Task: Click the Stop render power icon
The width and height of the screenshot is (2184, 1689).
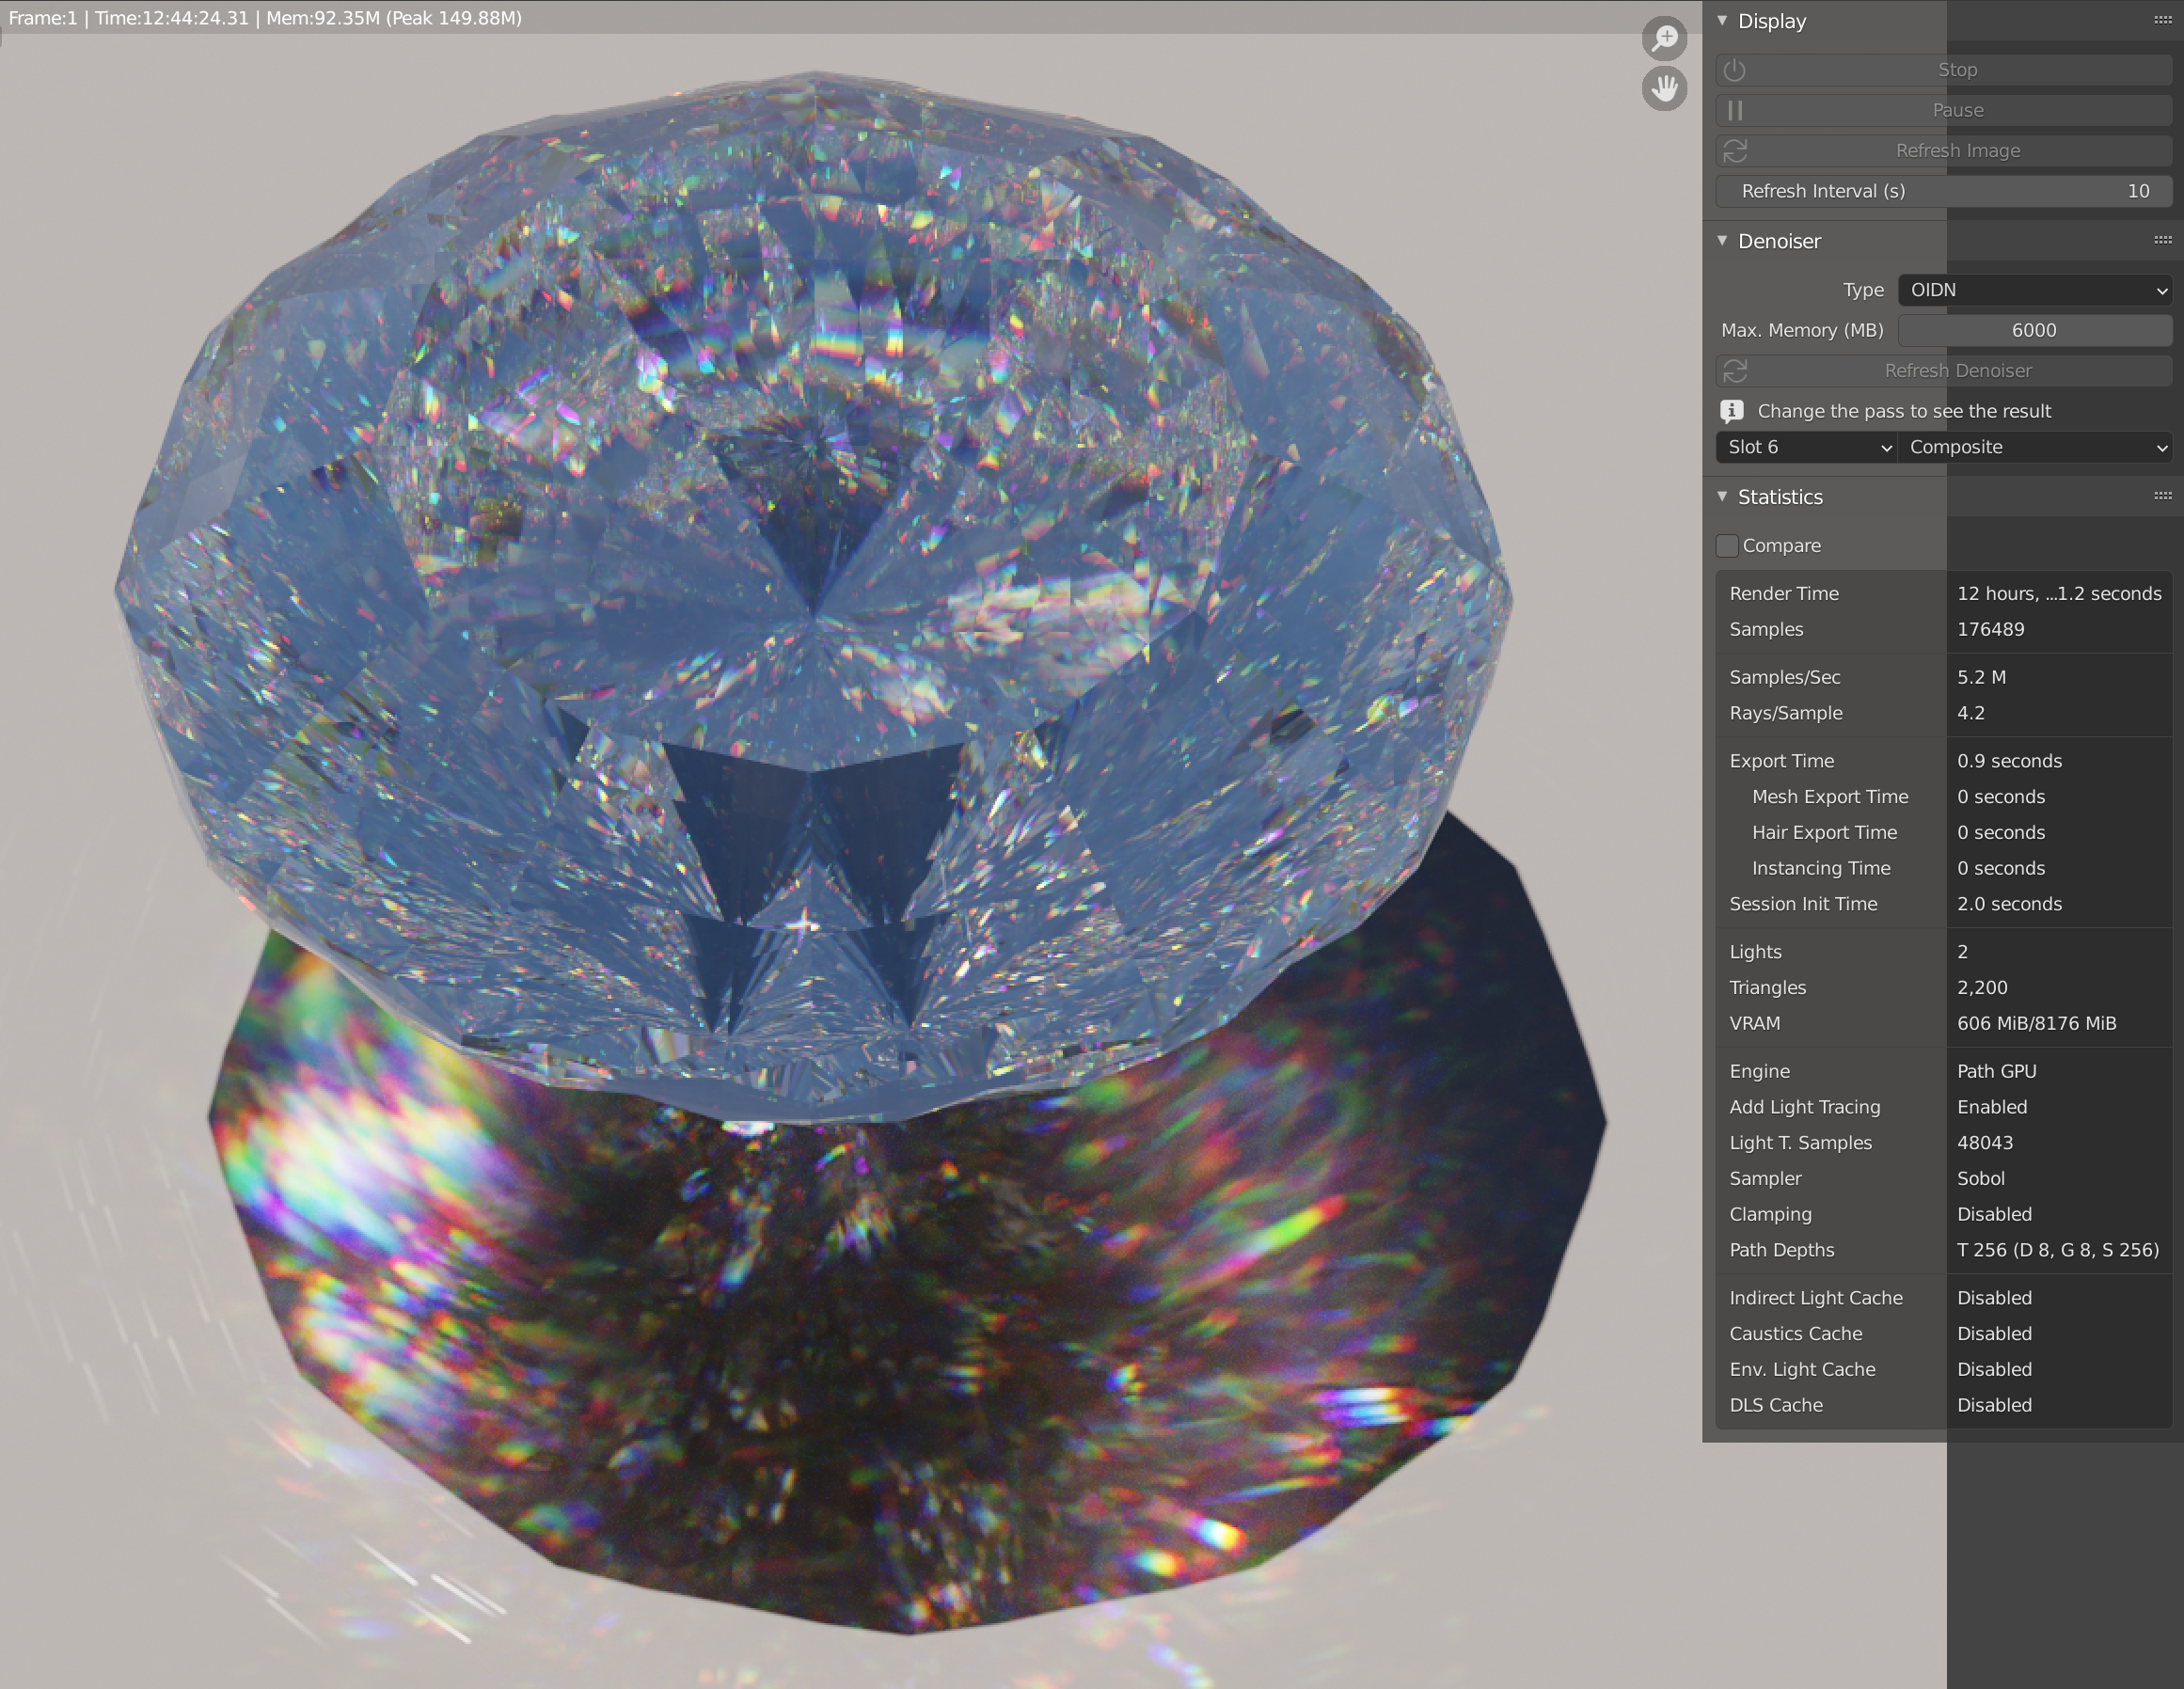Action: 1735,70
